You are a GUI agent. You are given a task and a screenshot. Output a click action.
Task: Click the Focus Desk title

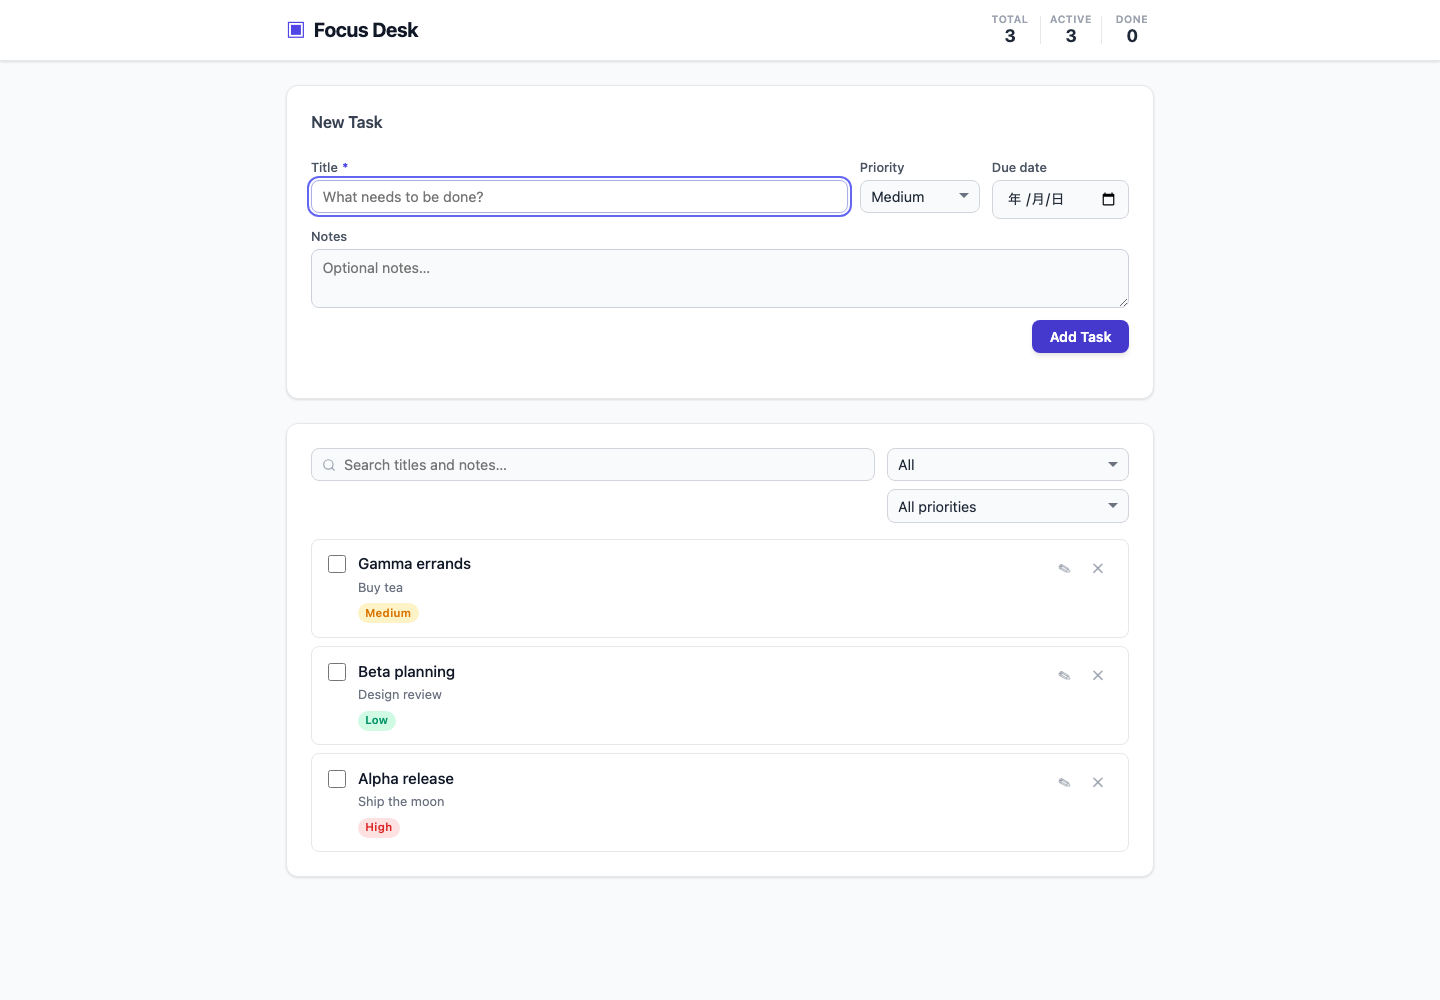pyautogui.click(x=366, y=30)
